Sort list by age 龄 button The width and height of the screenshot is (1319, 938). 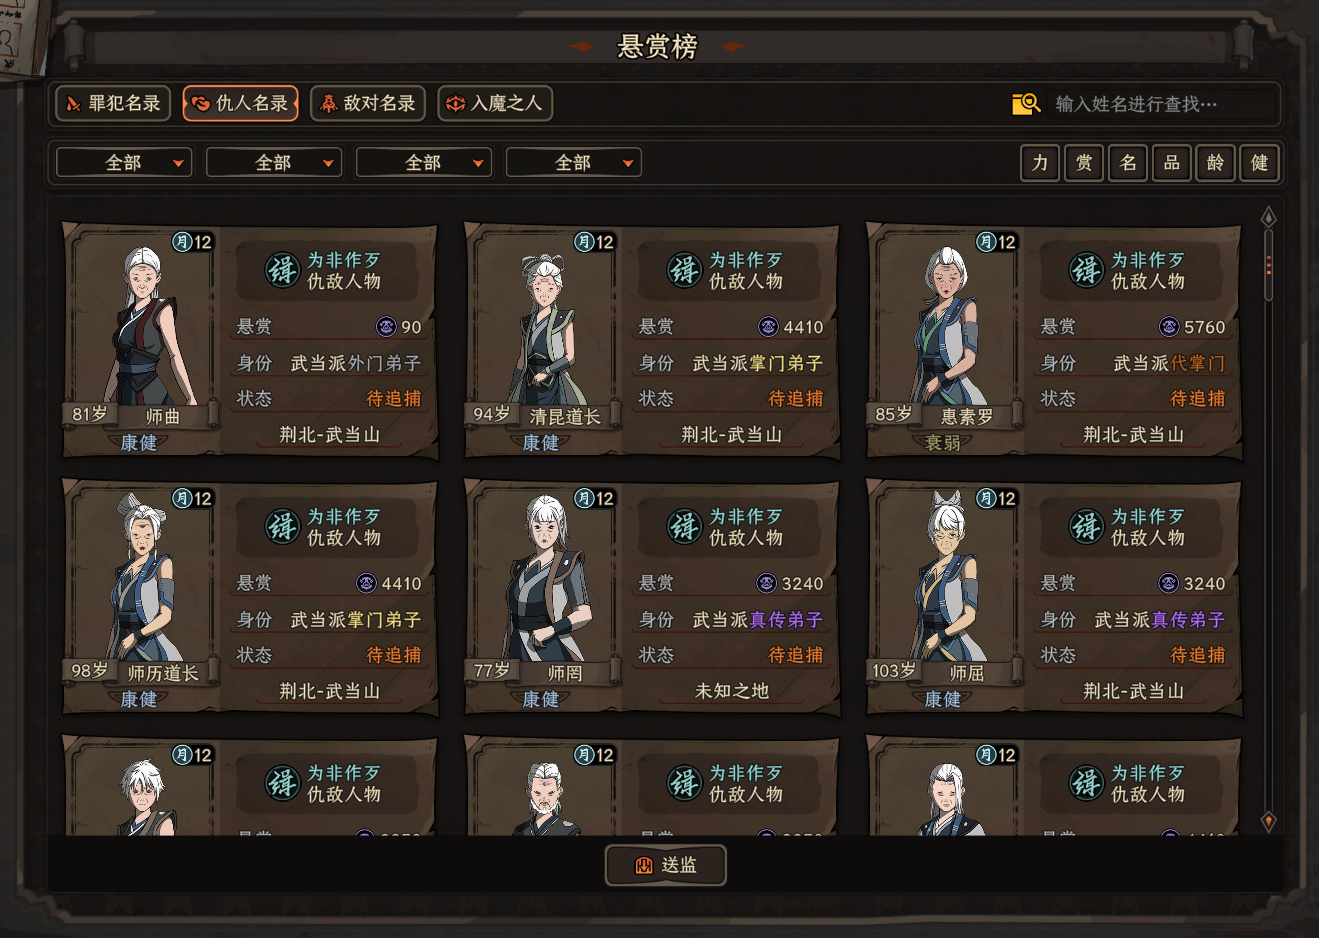1215,163
